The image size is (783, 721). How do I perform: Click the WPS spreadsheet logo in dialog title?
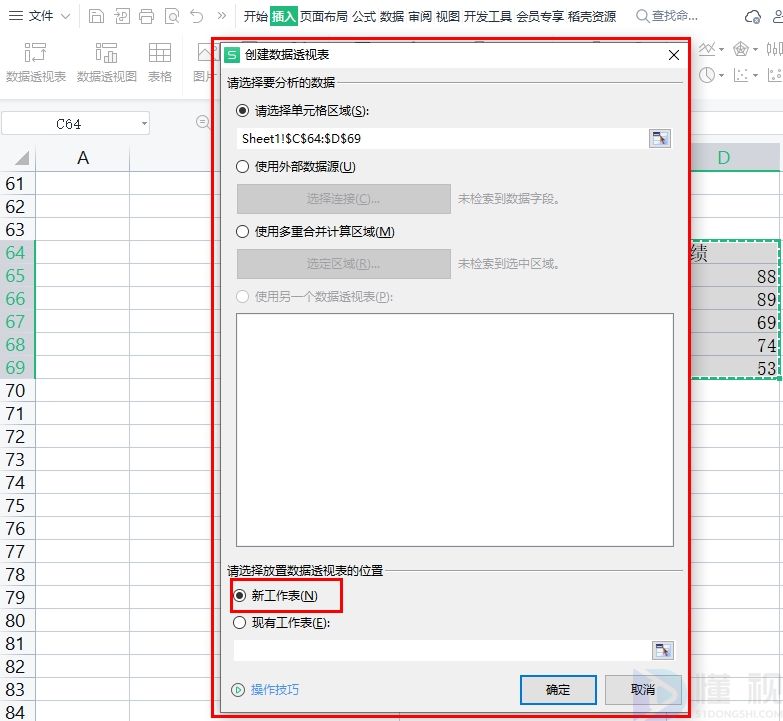pos(232,54)
